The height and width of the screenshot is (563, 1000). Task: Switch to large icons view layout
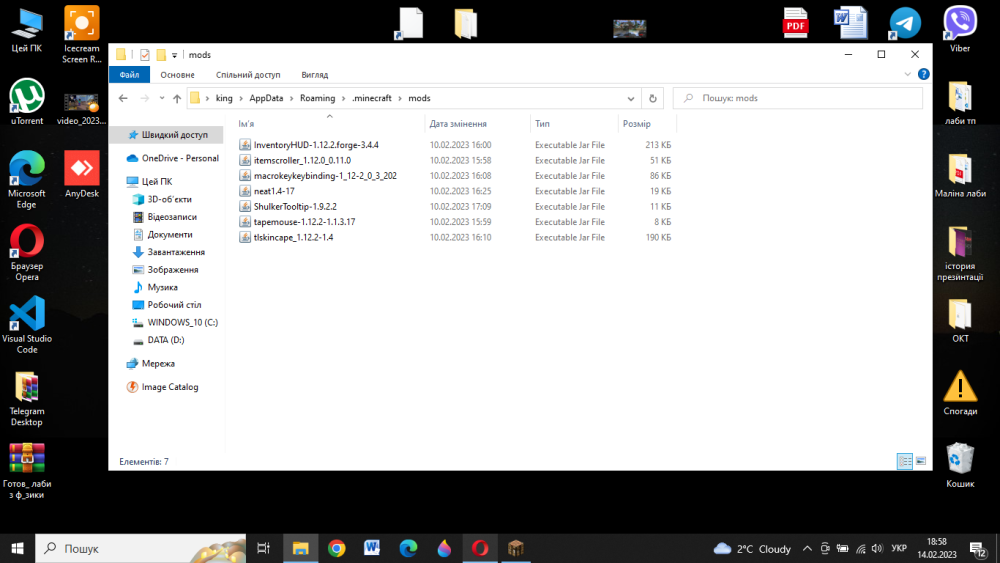[921, 461]
